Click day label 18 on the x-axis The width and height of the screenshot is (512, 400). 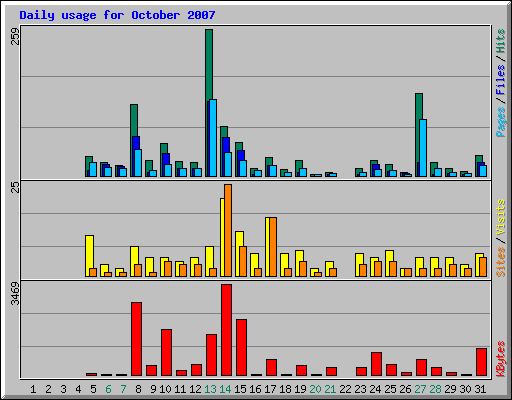pos(285,389)
